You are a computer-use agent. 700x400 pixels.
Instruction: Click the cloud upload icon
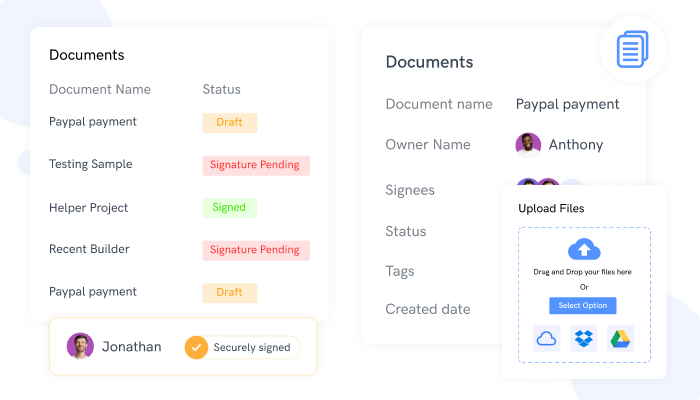coord(584,249)
